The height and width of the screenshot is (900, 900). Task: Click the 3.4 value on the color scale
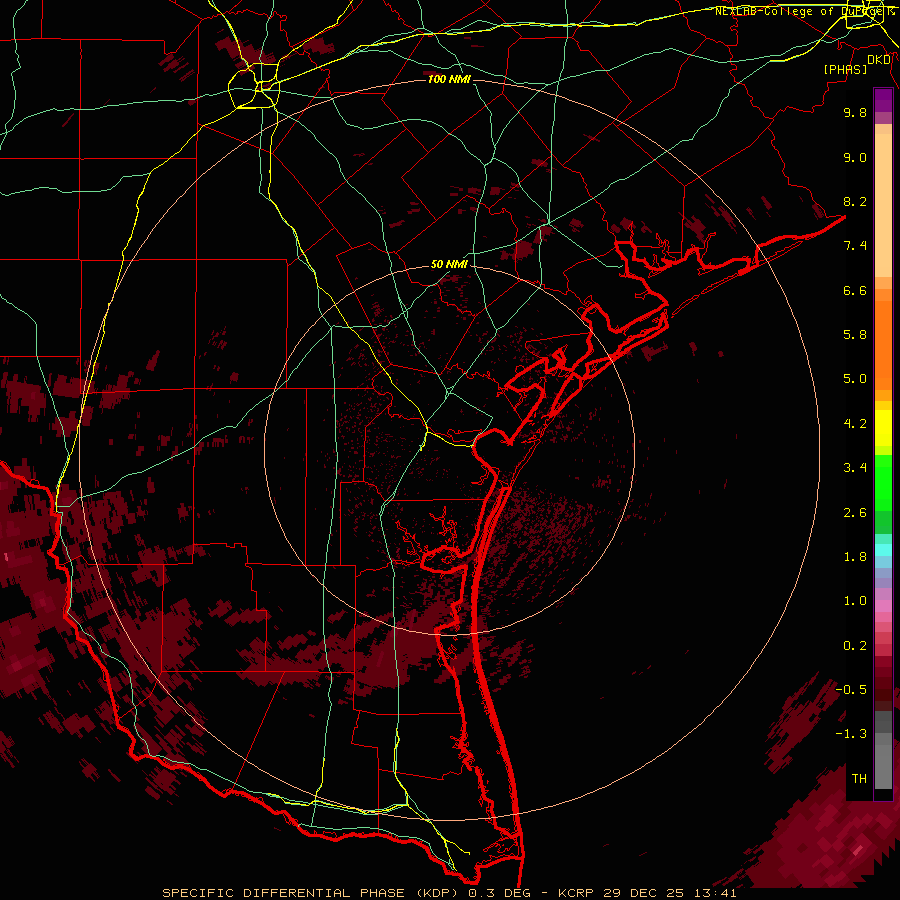tap(855, 468)
